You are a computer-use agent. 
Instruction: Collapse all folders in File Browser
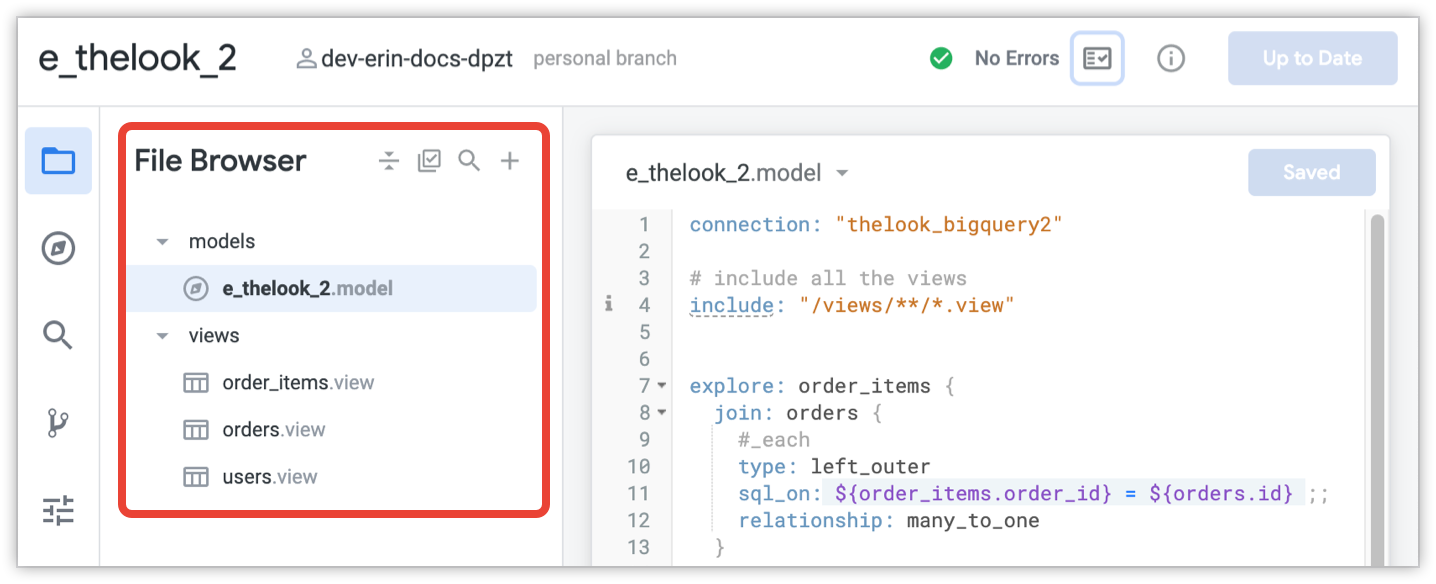click(389, 161)
